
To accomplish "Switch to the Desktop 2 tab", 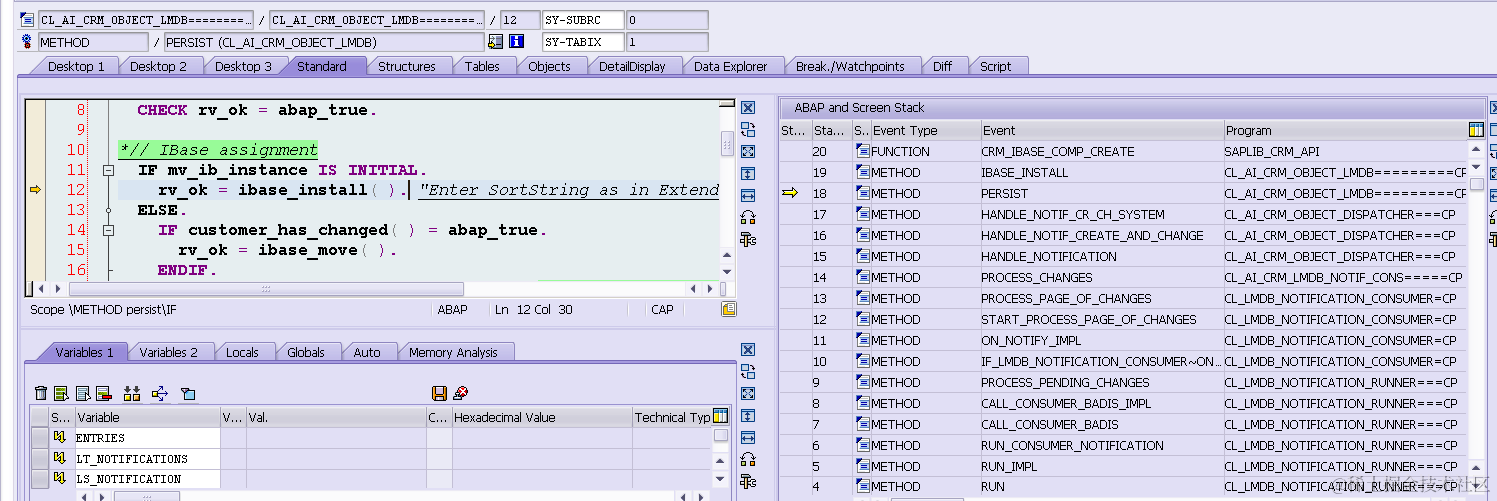I will click(x=158, y=66).
